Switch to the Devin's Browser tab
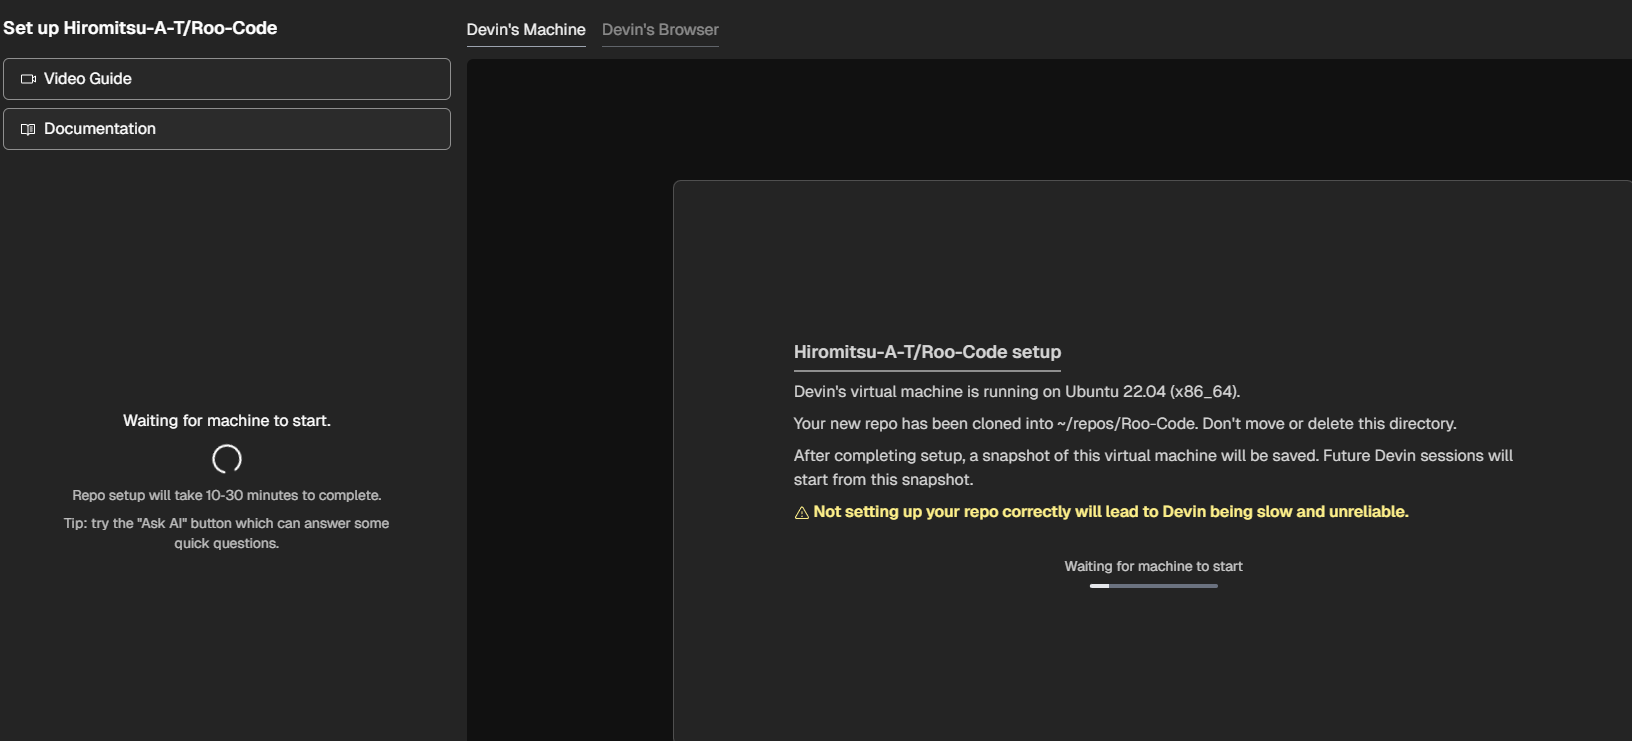The image size is (1632, 741). point(660,30)
